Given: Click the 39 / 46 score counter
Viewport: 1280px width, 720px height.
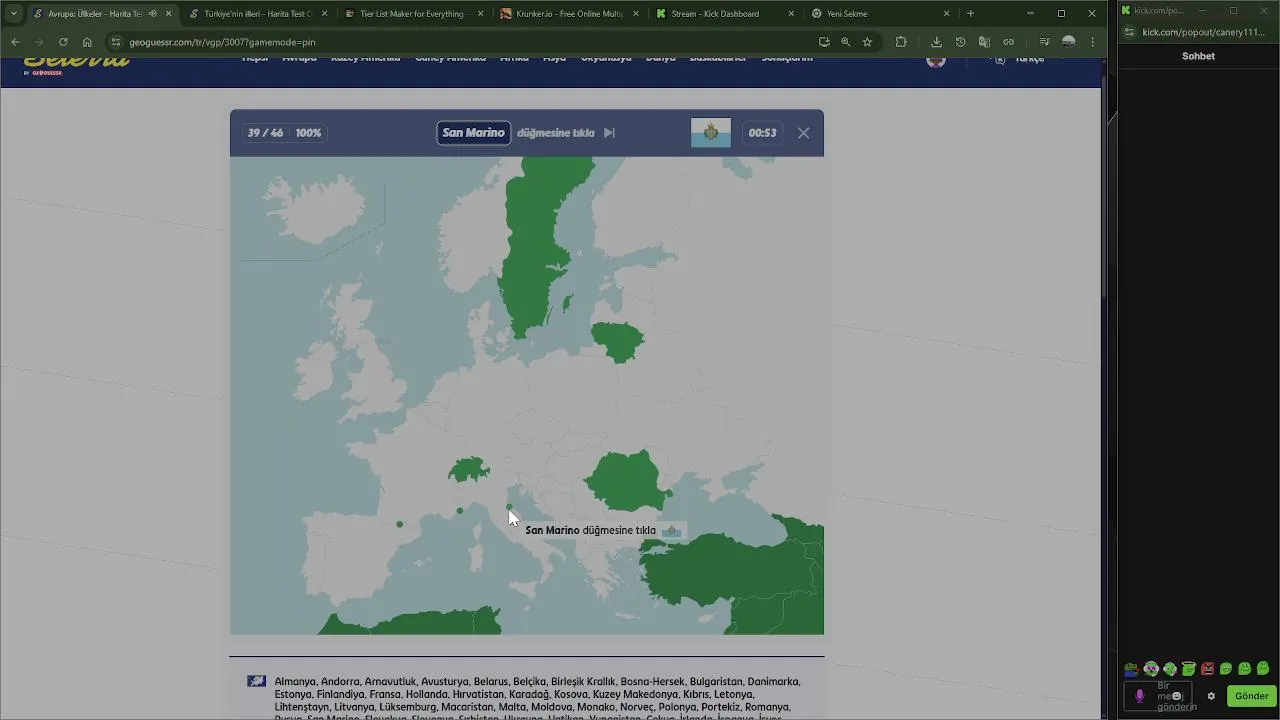Looking at the screenshot, I should pos(265,133).
